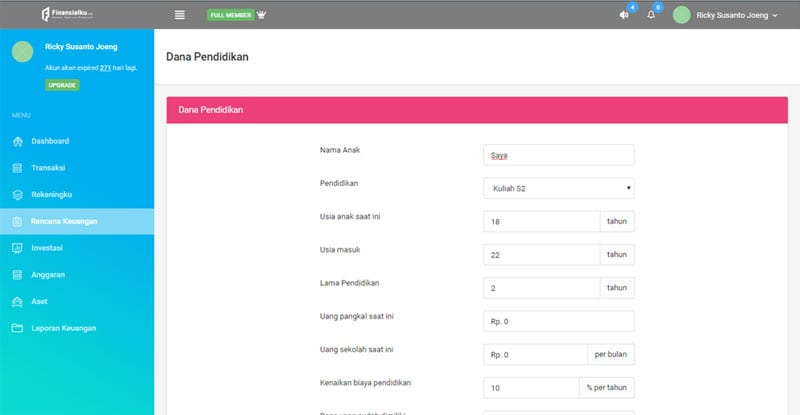Image resolution: width=800 pixels, height=415 pixels.
Task: Click the Nama Anak input field
Action: coord(558,155)
